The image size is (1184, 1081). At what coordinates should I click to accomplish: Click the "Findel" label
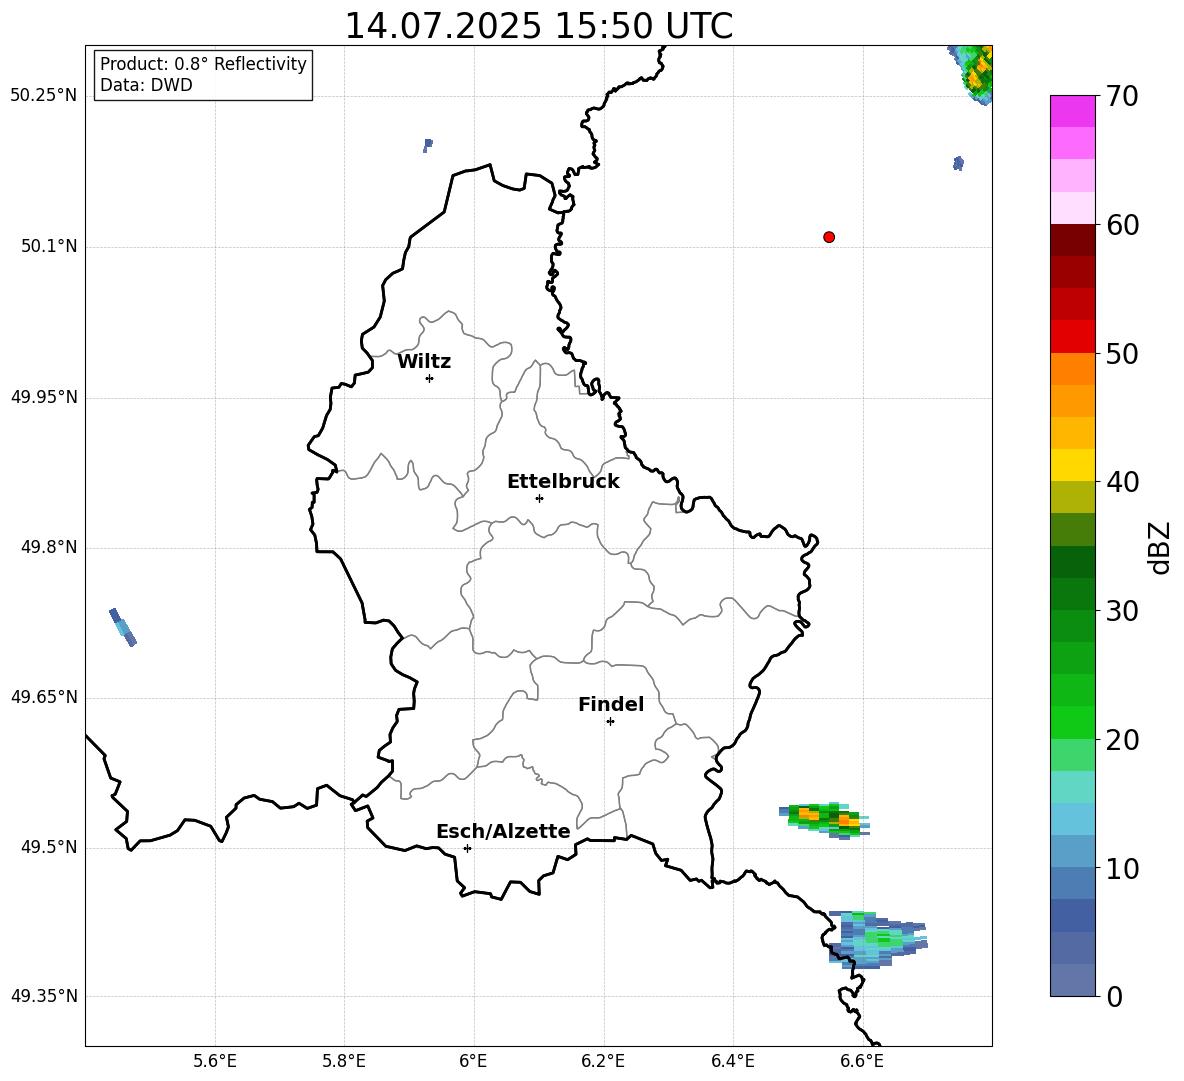point(611,704)
